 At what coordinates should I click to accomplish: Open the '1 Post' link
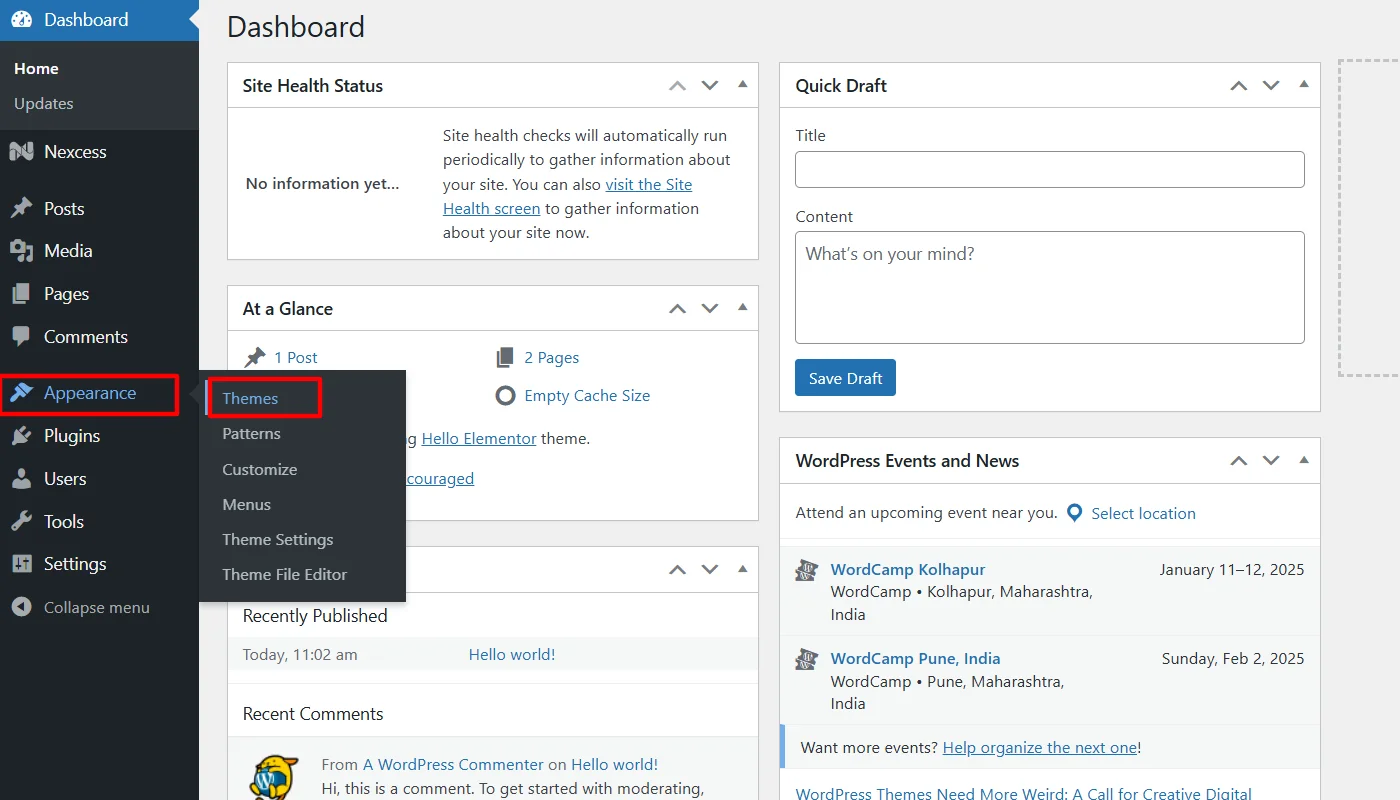click(x=296, y=357)
